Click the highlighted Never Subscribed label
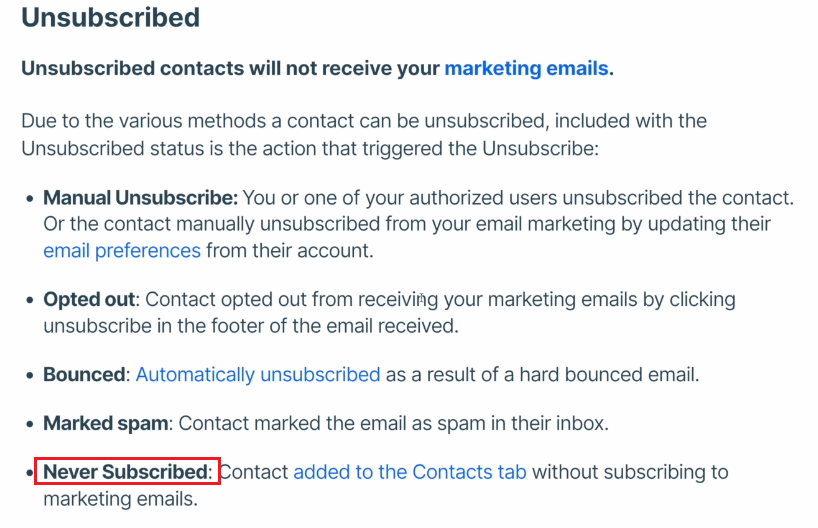818x528 pixels. [126, 472]
